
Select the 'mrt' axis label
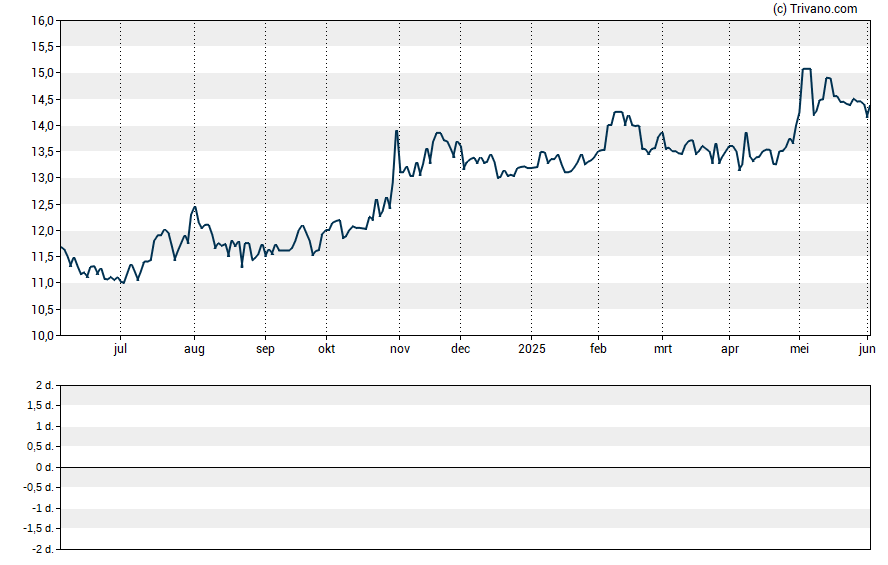click(663, 349)
